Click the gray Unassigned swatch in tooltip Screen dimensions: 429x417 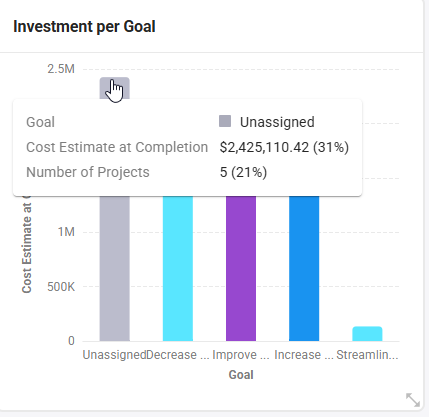(x=225, y=121)
